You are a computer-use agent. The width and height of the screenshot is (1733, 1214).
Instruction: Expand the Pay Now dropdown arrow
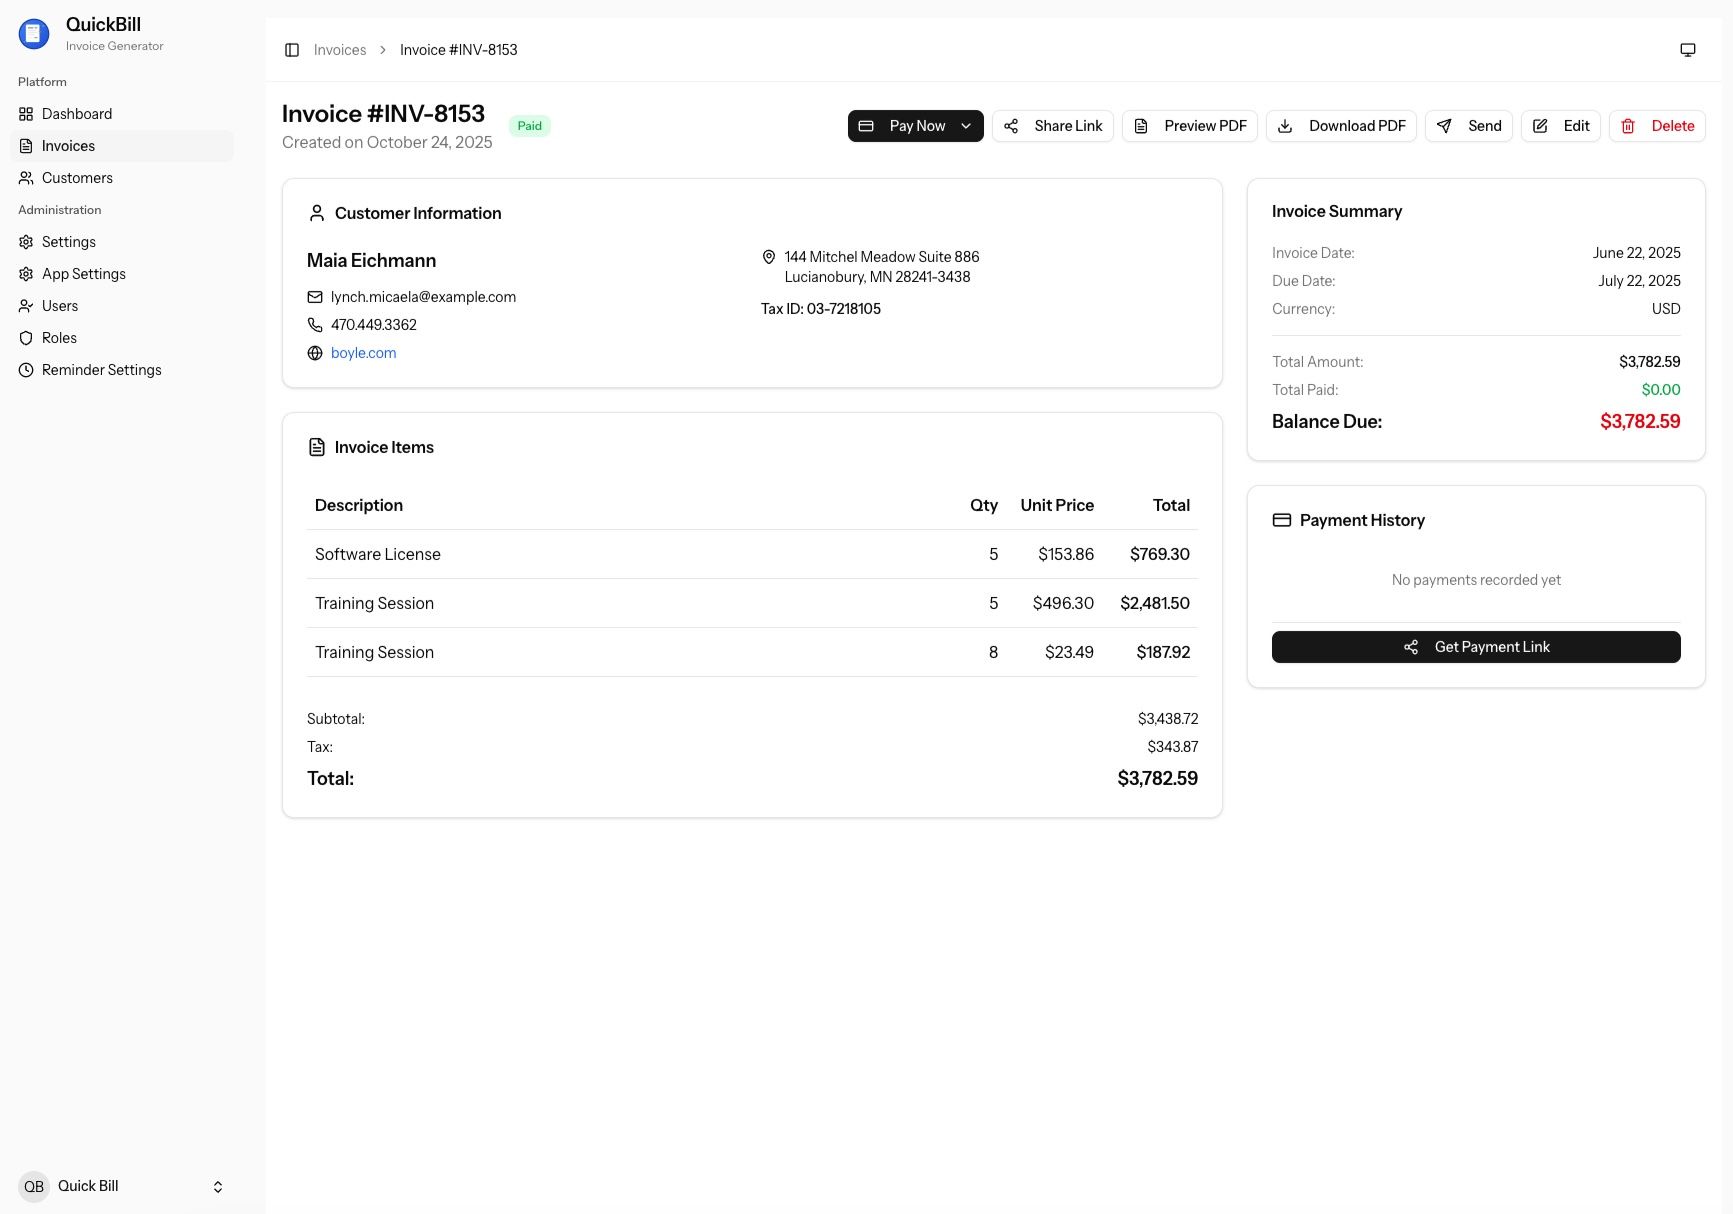click(x=966, y=126)
